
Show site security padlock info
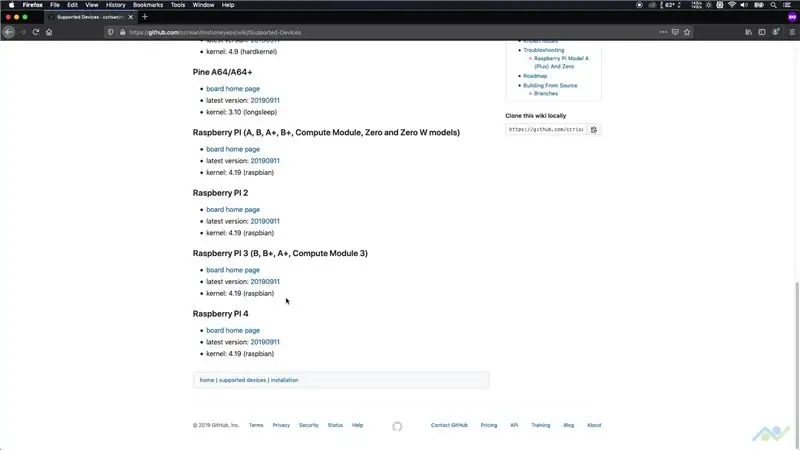122,32
